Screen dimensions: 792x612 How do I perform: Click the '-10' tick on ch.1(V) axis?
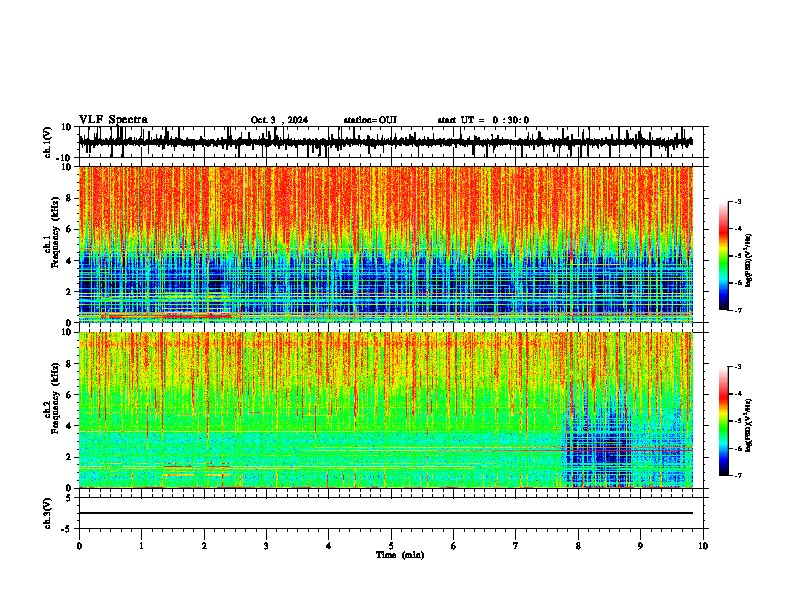coord(65,158)
